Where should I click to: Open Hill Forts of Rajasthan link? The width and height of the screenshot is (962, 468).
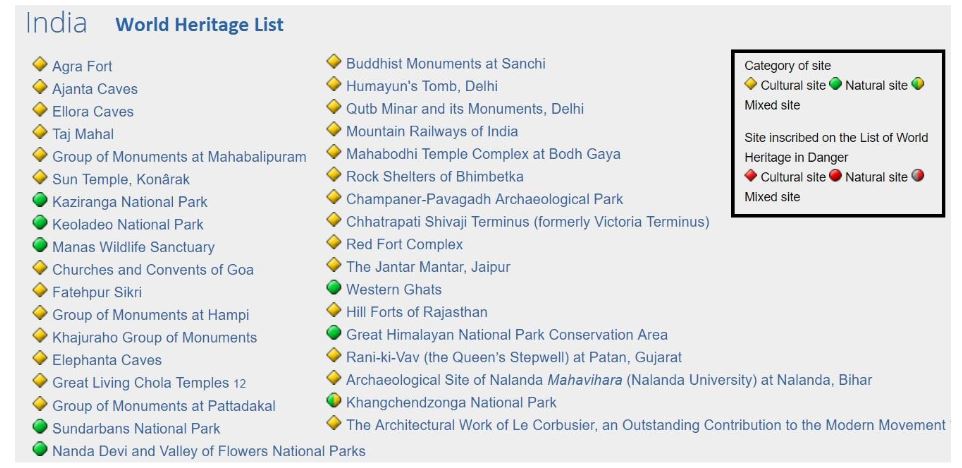(417, 312)
